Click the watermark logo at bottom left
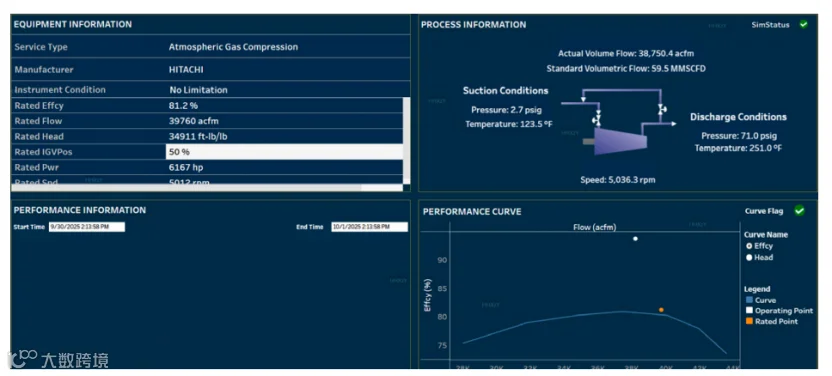This screenshot has height=376, width=832. pyautogui.click(x=58, y=360)
